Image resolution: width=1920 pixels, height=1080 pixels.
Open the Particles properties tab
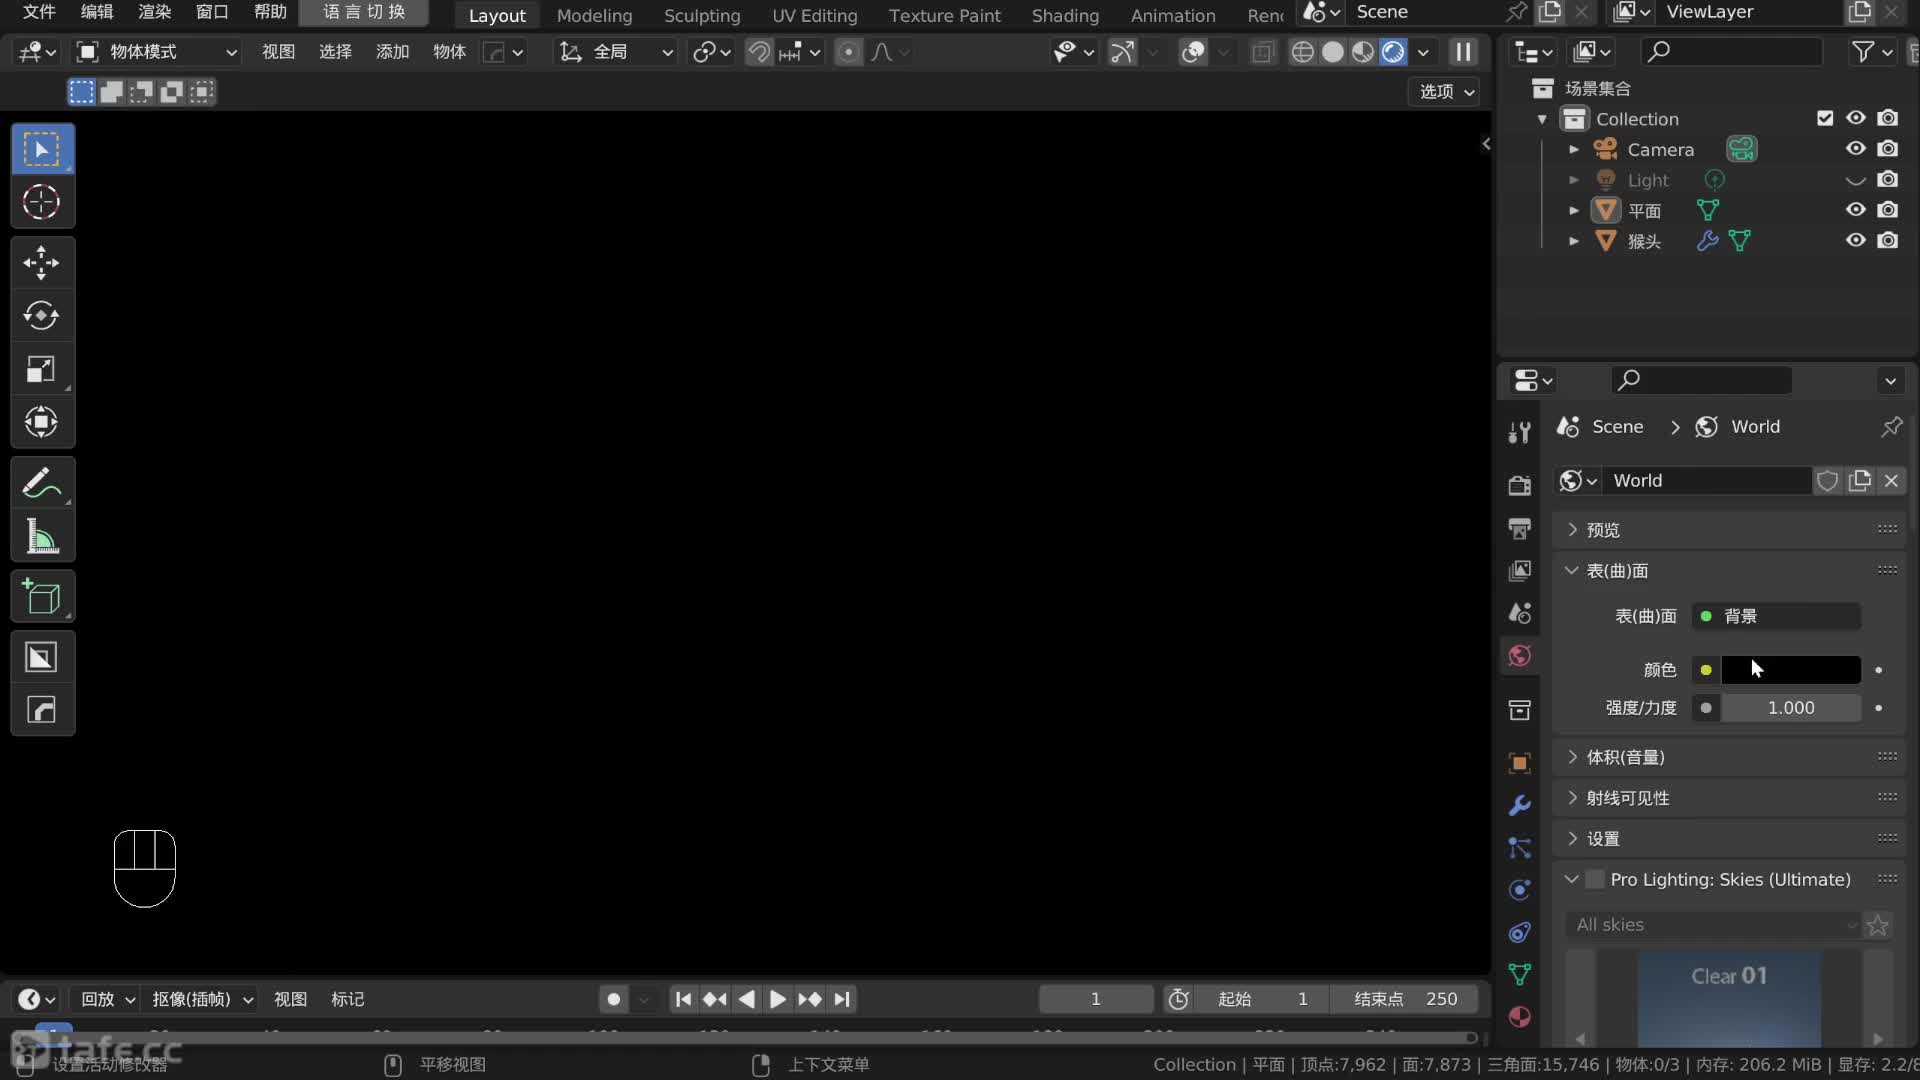[x=1519, y=848]
